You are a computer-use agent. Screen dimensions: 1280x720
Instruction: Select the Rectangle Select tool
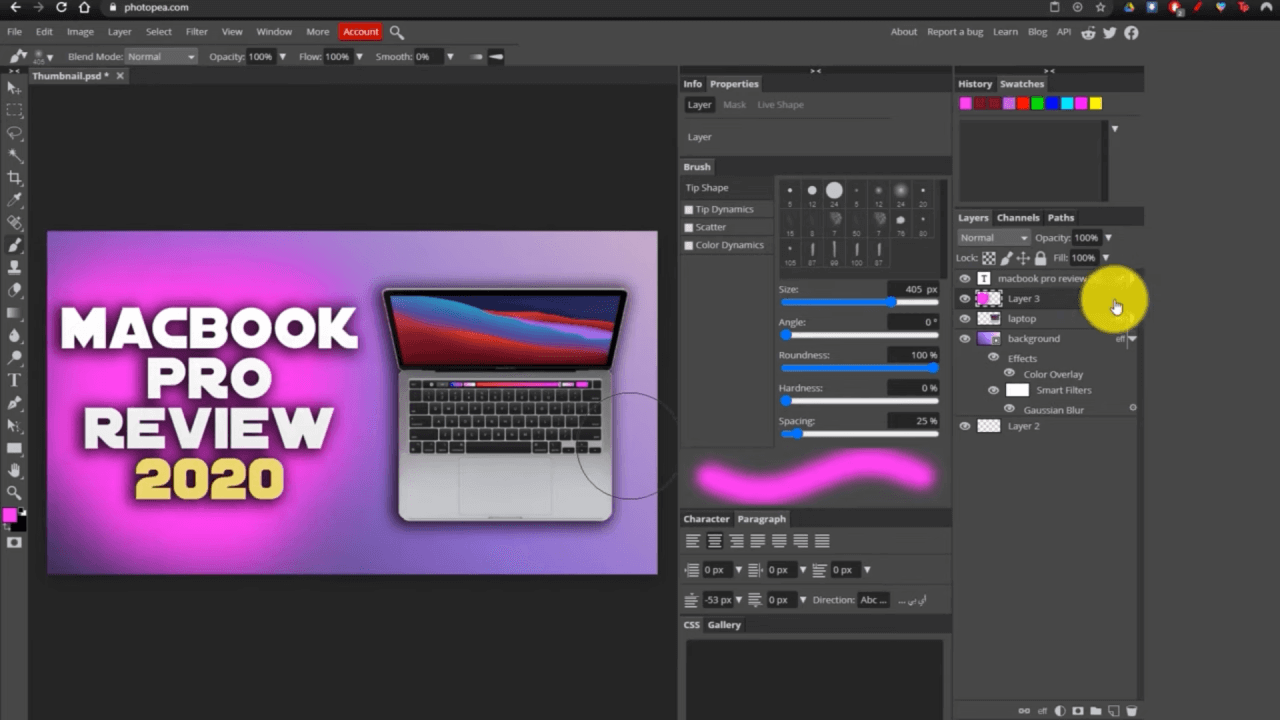(14, 110)
